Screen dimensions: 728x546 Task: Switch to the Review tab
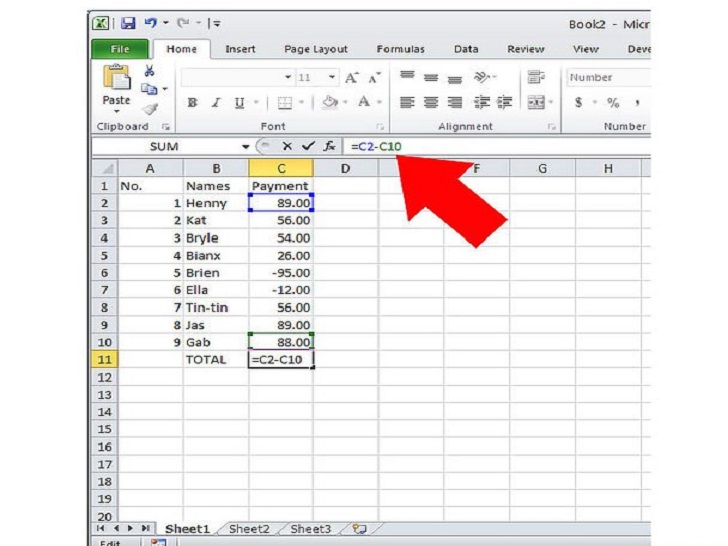pos(526,49)
